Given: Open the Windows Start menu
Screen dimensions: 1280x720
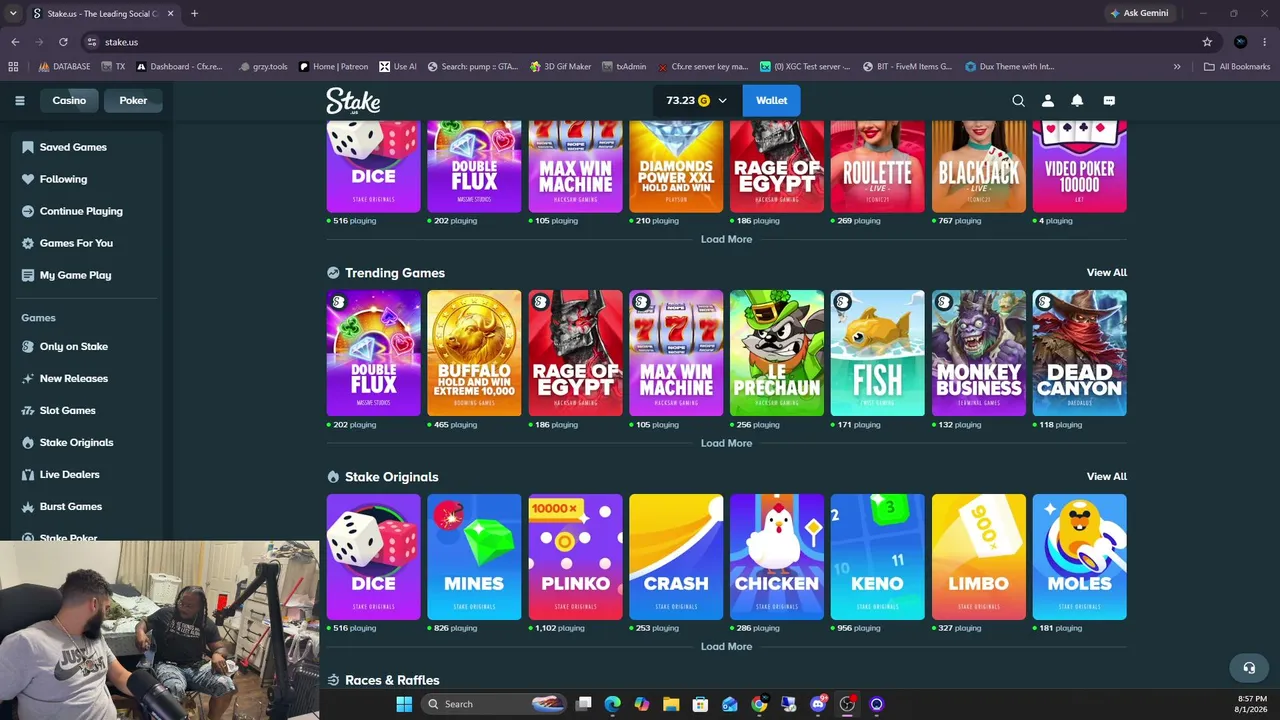Looking at the screenshot, I should coord(404,704).
